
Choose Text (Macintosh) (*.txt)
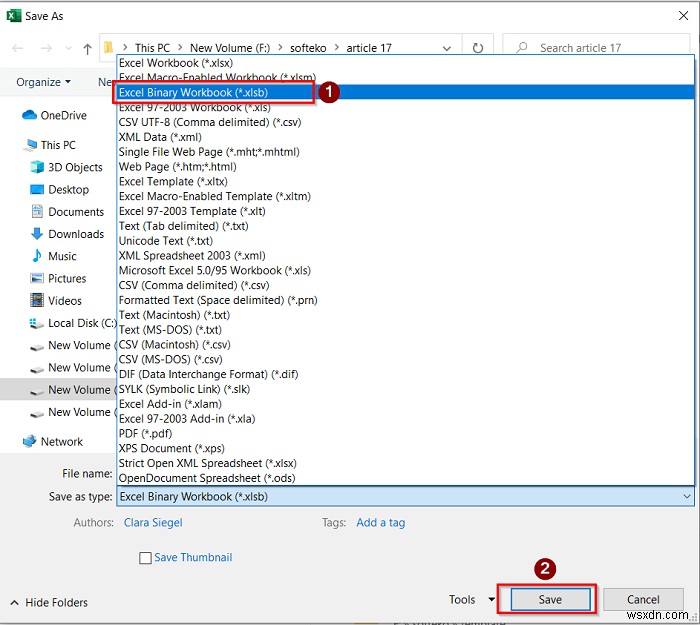point(405,315)
